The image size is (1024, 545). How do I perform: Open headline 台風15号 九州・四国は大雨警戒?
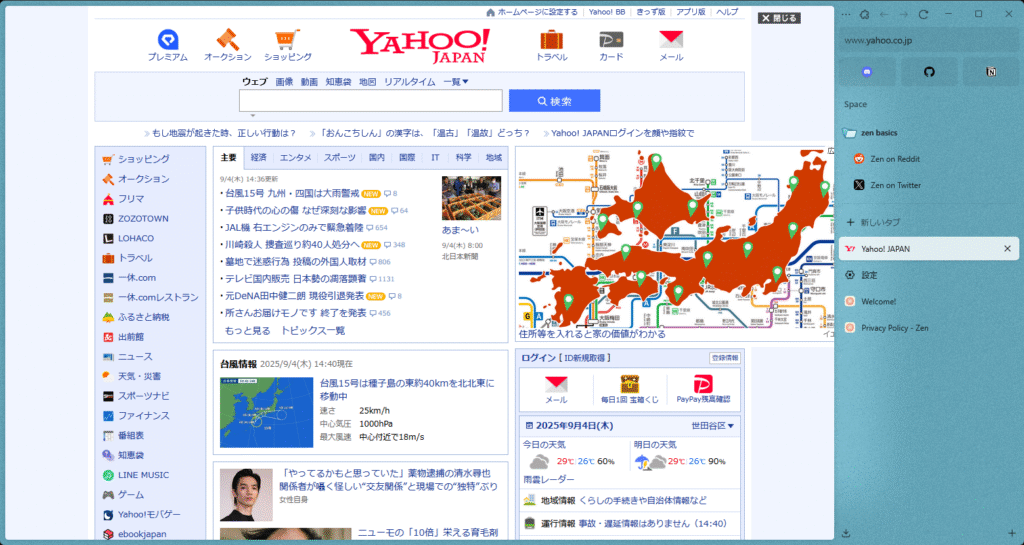coord(293,193)
